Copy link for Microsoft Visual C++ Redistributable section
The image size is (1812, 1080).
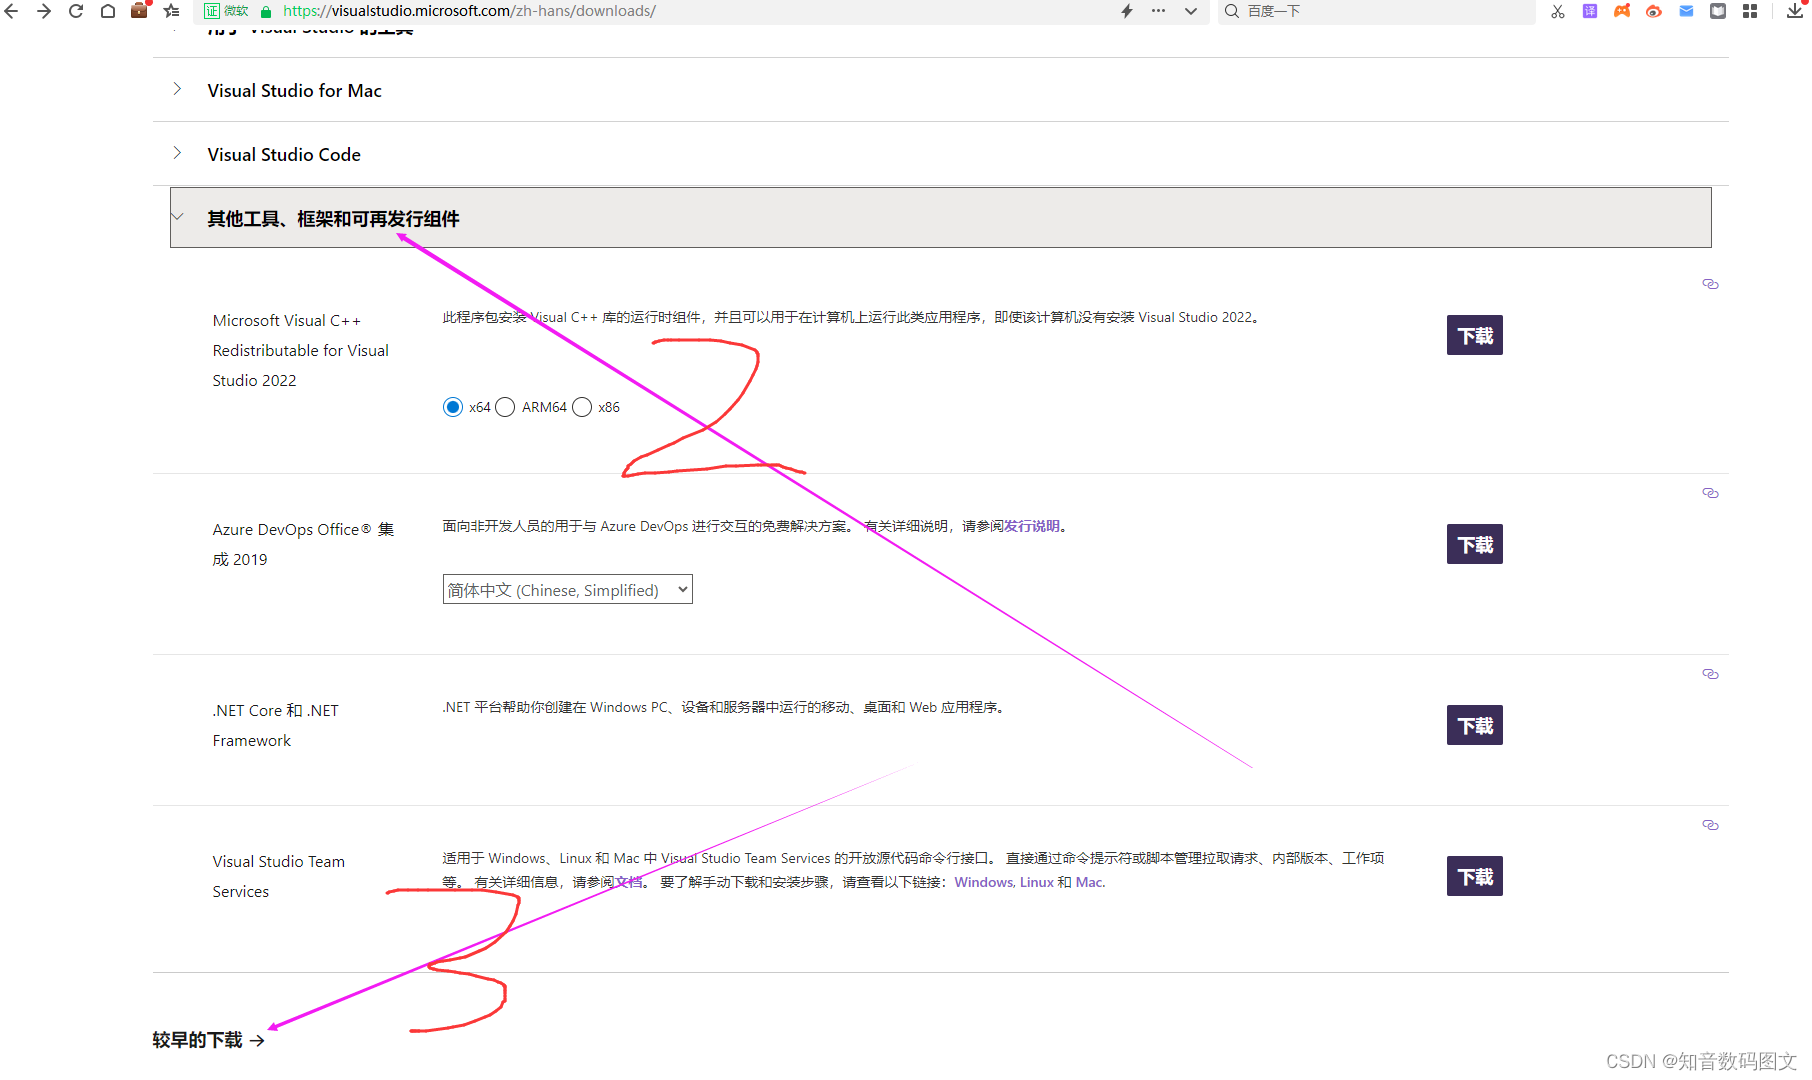tap(1710, 284)
